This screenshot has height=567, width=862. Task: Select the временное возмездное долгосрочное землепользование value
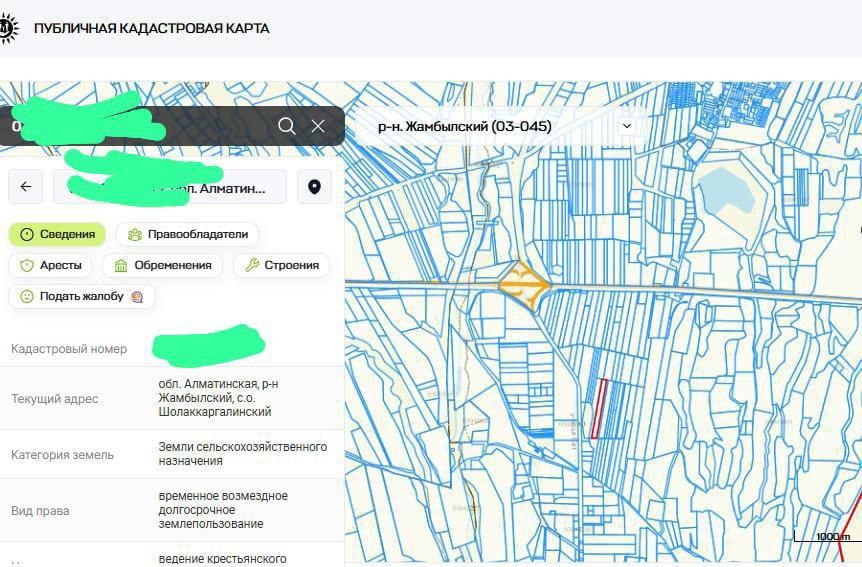click(223, 510)
